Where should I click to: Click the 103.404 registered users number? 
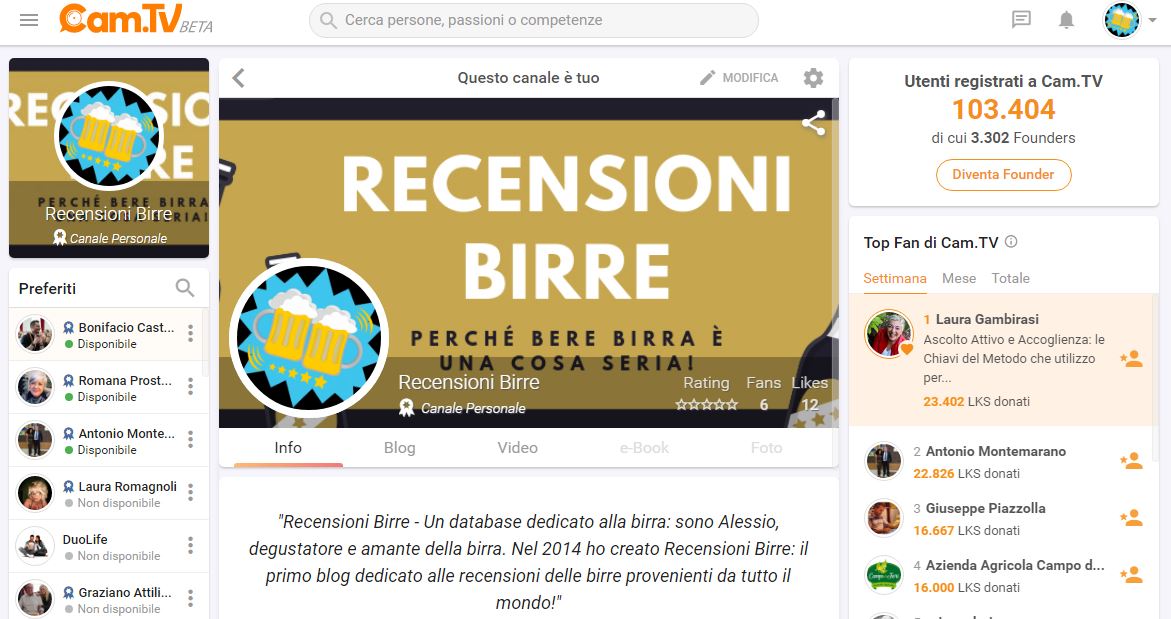click(1003, 110)
